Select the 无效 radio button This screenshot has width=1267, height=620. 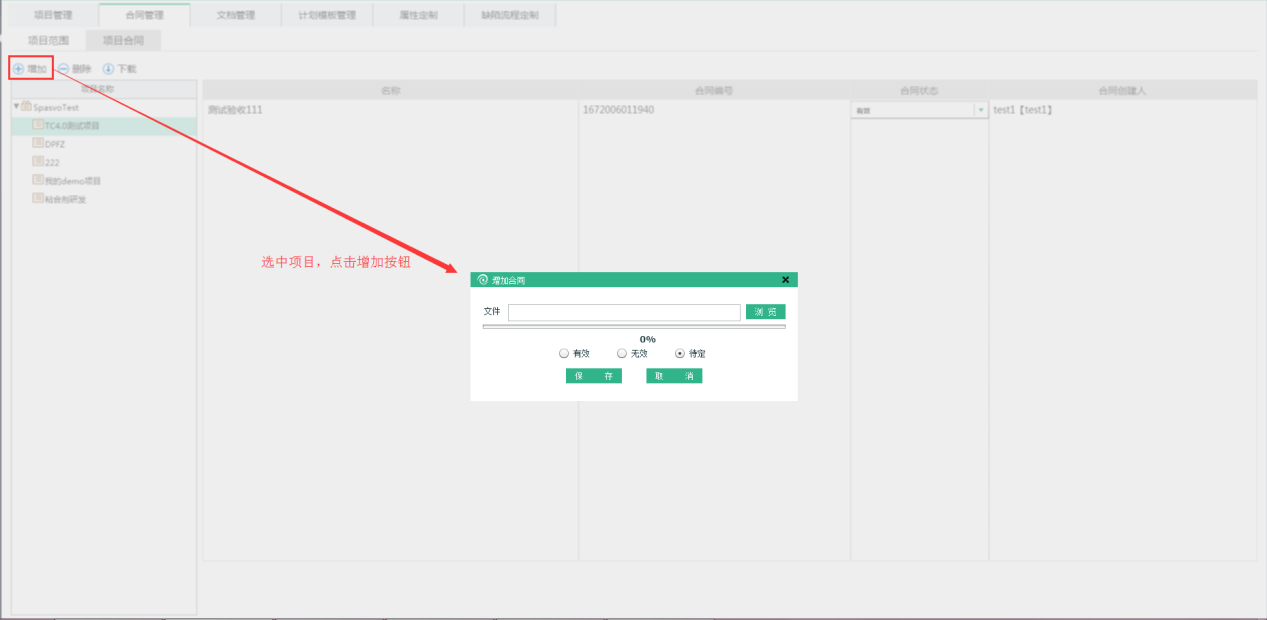pos(622,353)
